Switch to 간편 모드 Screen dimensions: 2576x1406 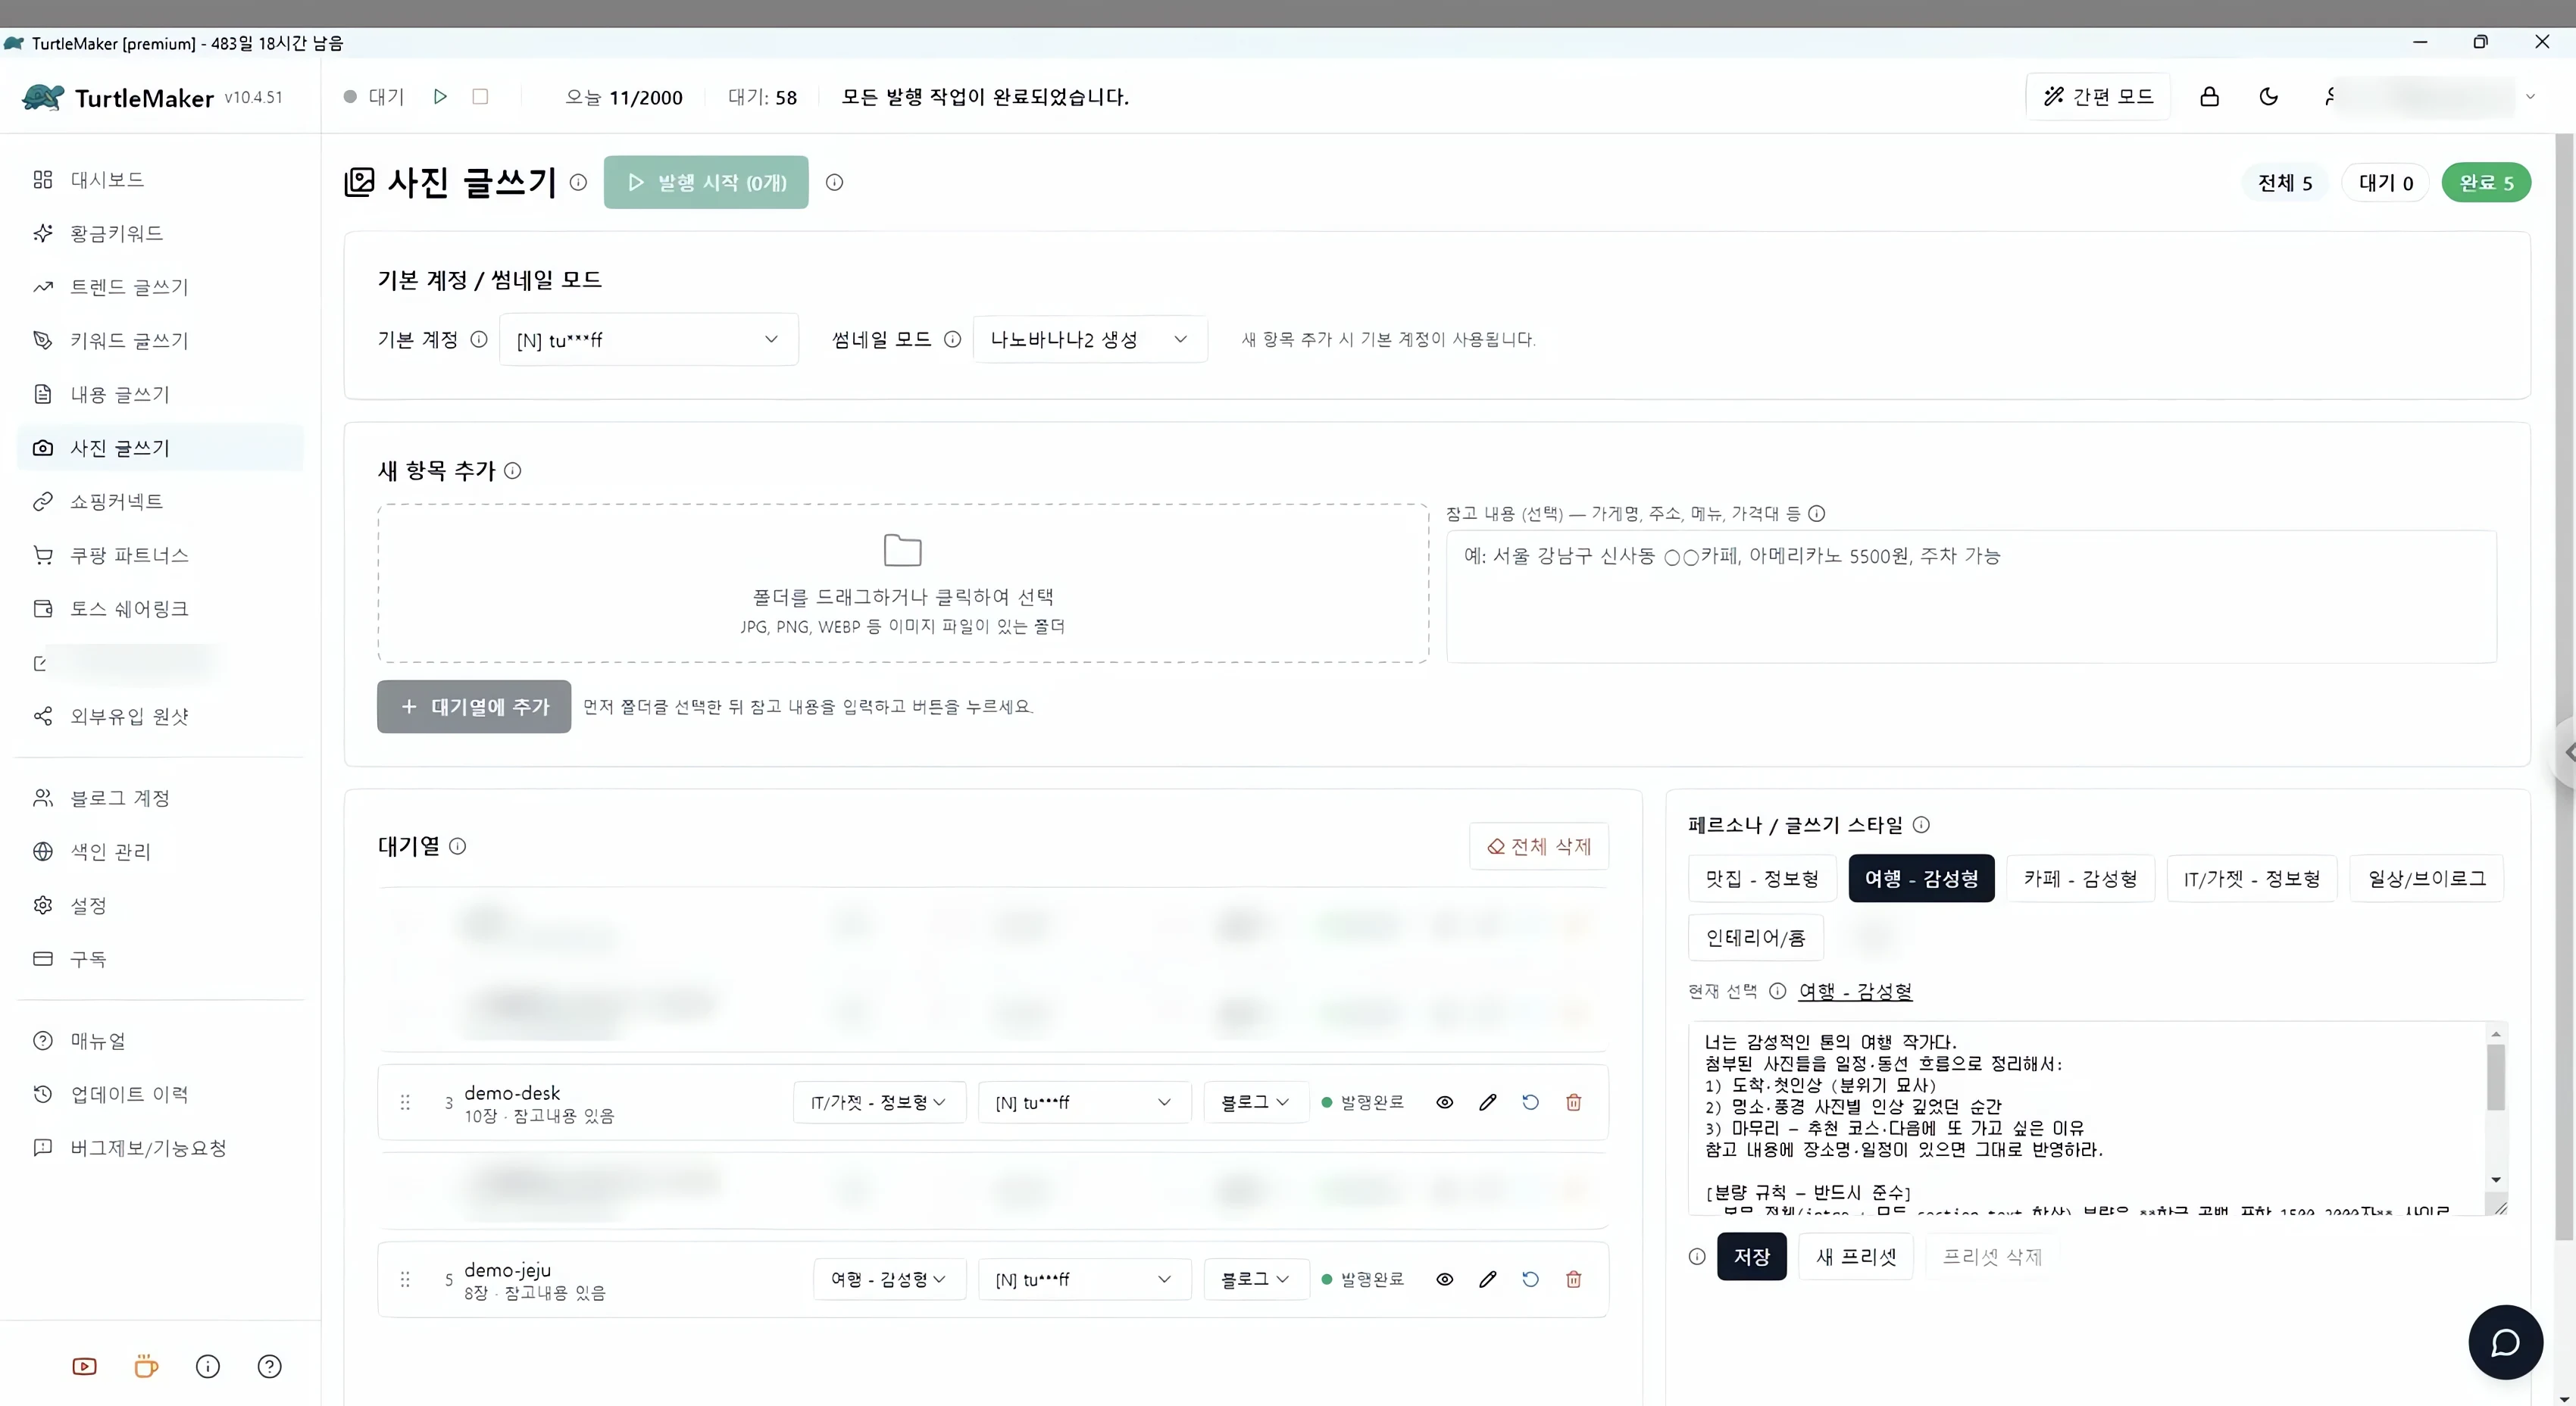coord(2098,96)
